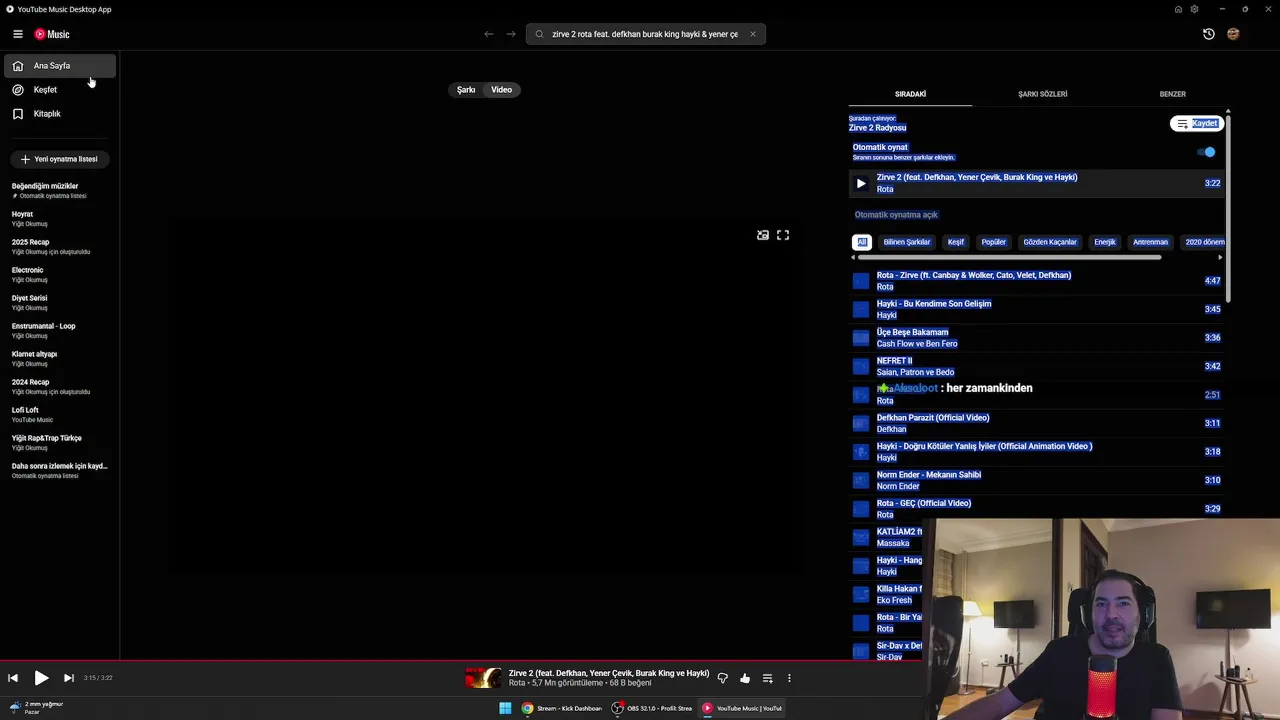This screenshot has width=1280, height=720.
Task: Switch player to Video mode
Action: click(x=501, y=90)
